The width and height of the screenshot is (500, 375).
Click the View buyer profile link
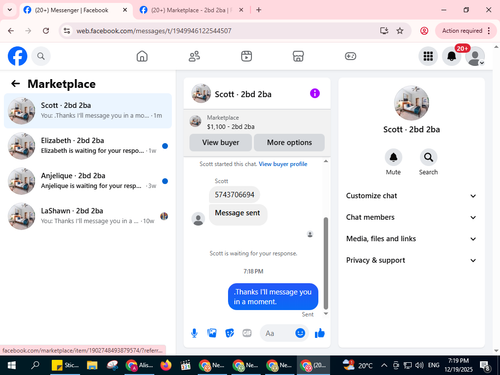point(283,164)
